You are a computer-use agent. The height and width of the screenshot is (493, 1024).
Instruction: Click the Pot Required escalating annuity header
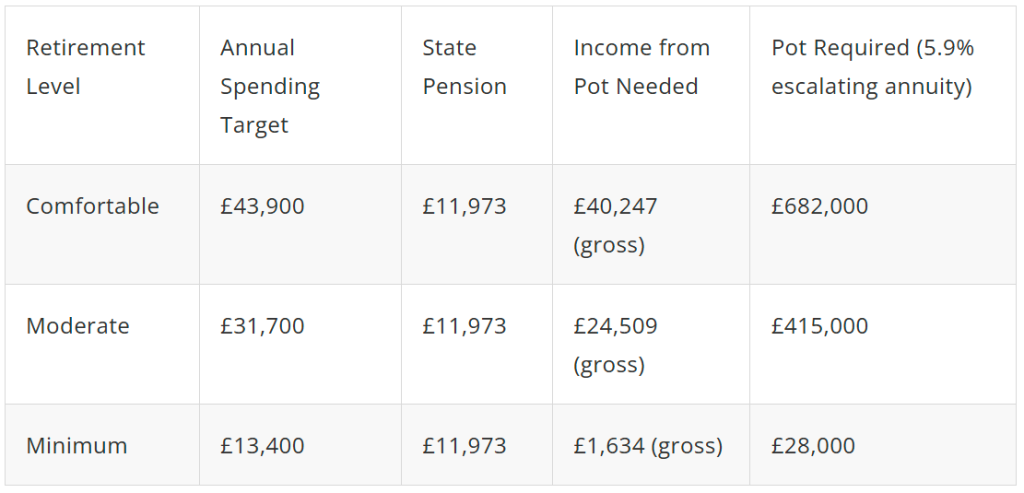coord(872,67)
